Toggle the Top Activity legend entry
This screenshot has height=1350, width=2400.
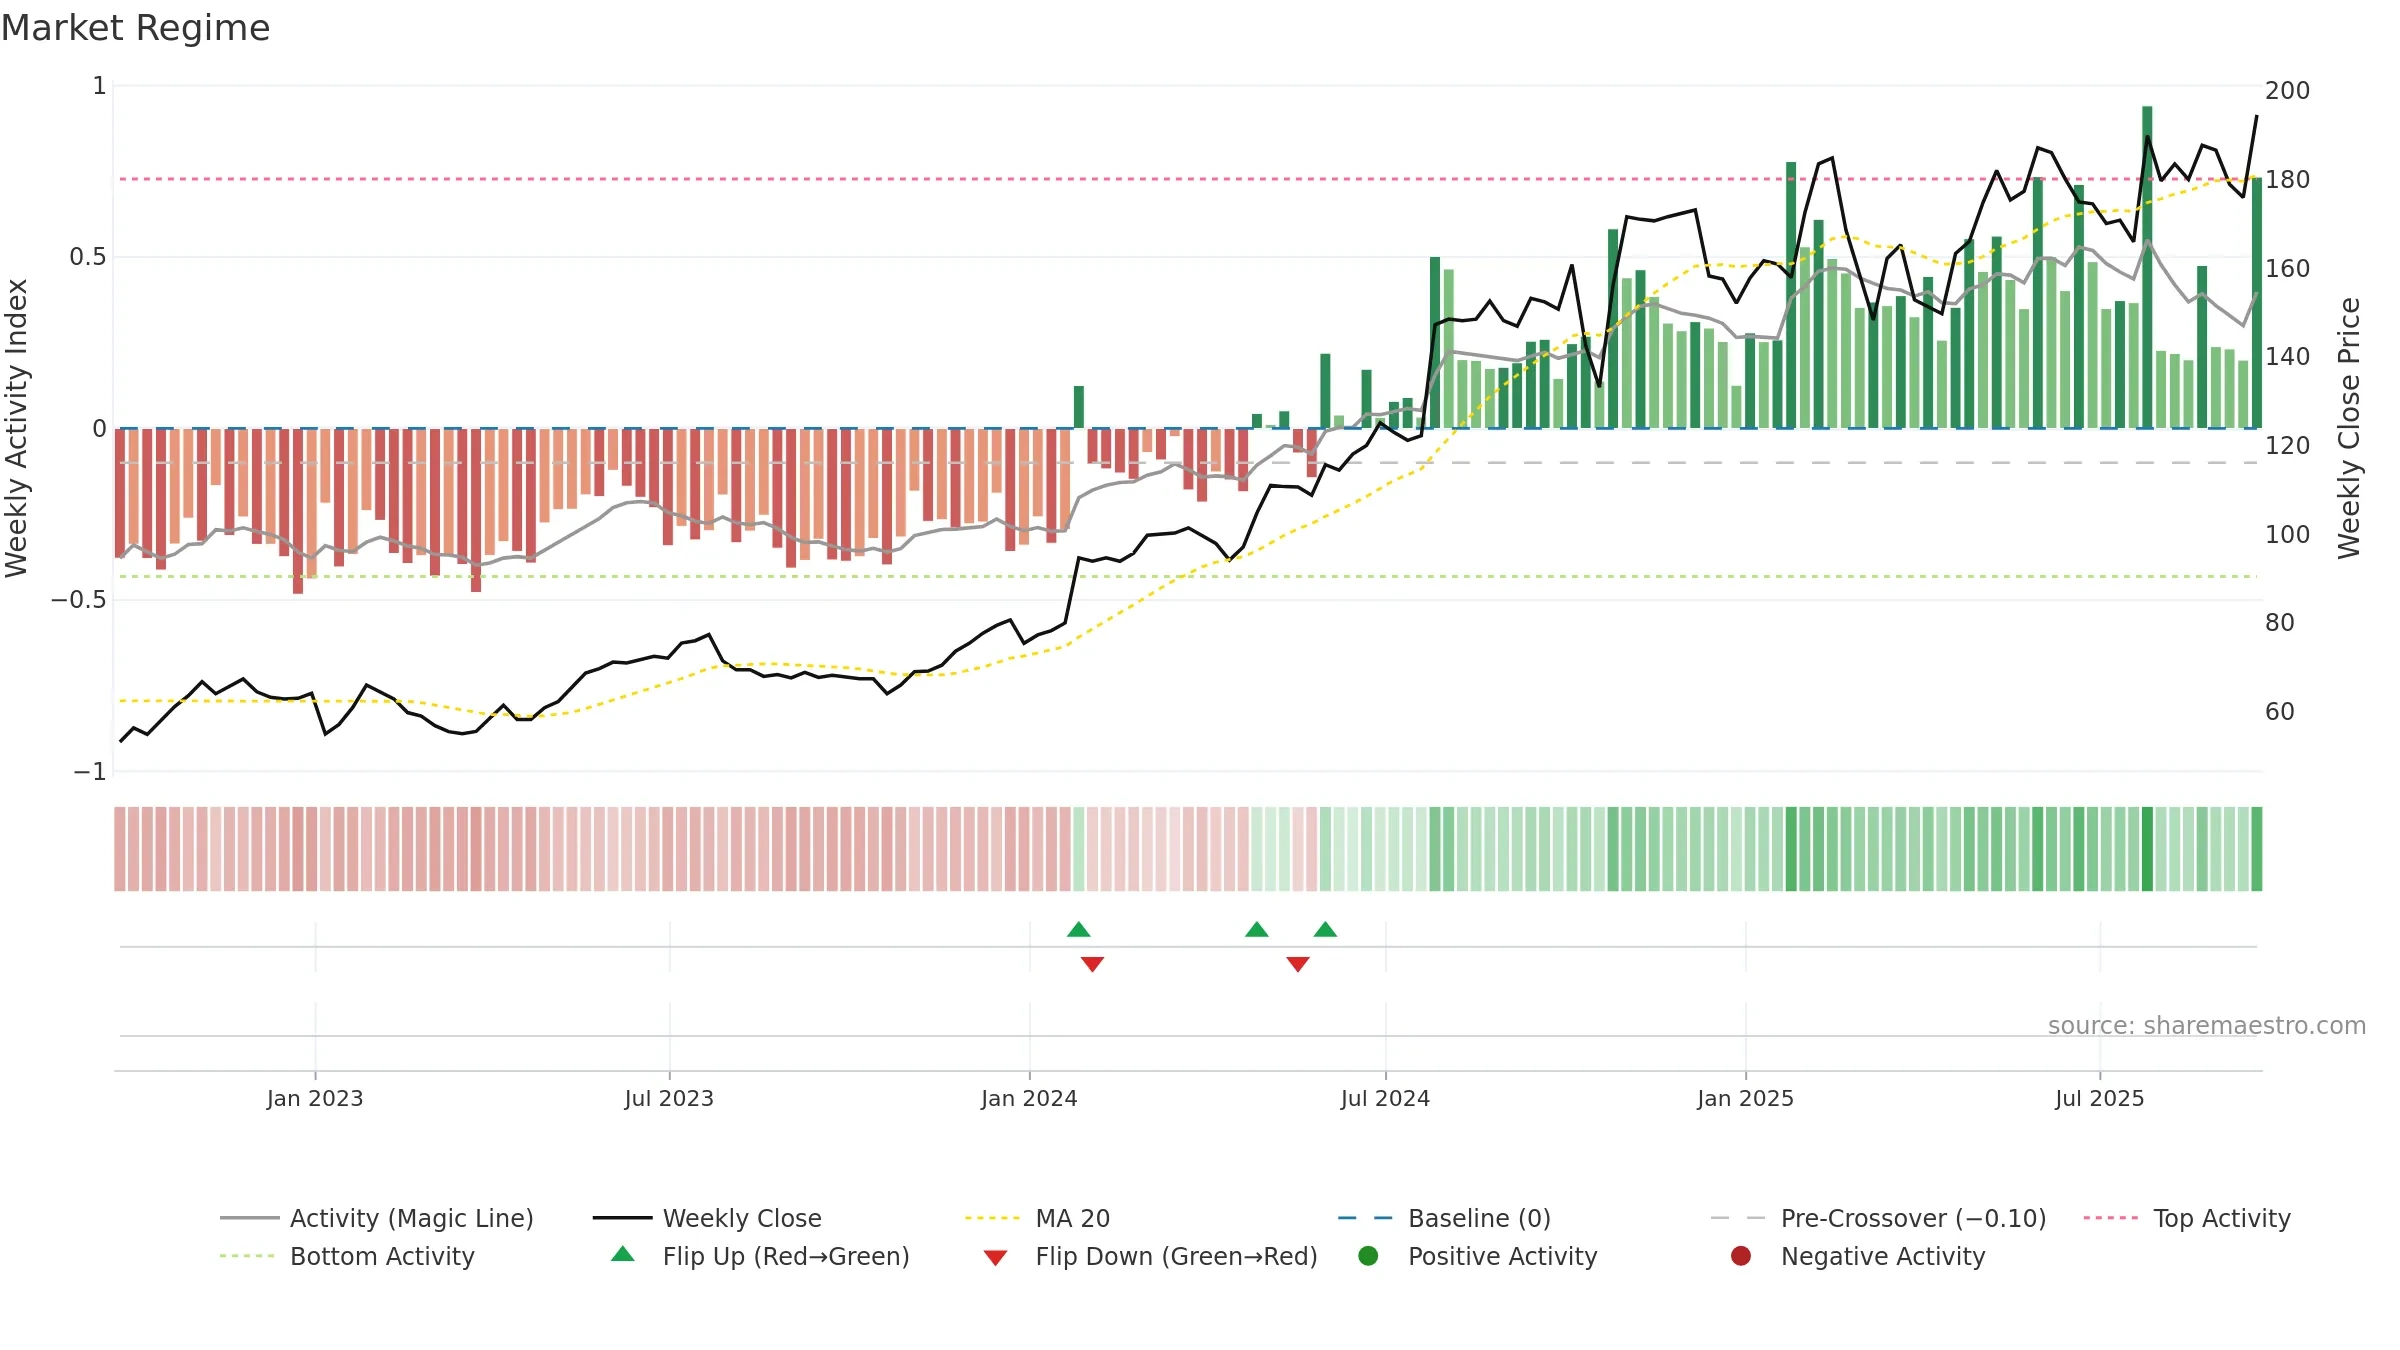2187,1218
